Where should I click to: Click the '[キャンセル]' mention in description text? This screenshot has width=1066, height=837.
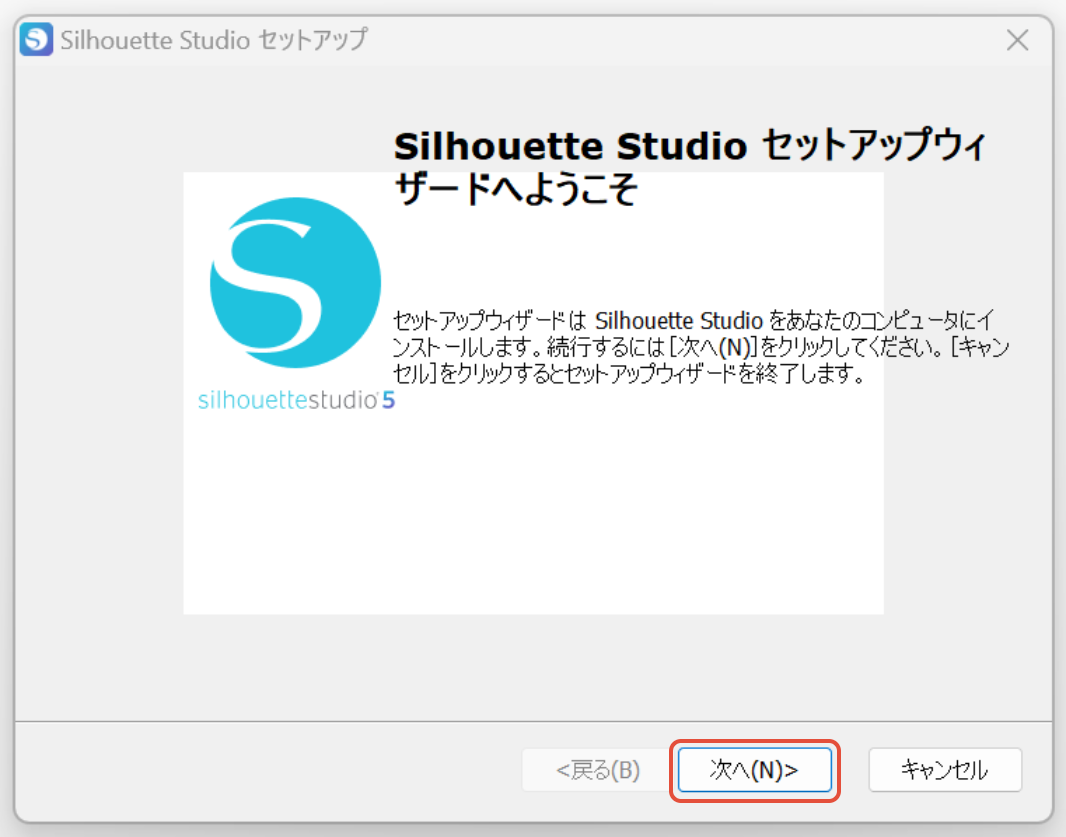(x=981, y=347)
